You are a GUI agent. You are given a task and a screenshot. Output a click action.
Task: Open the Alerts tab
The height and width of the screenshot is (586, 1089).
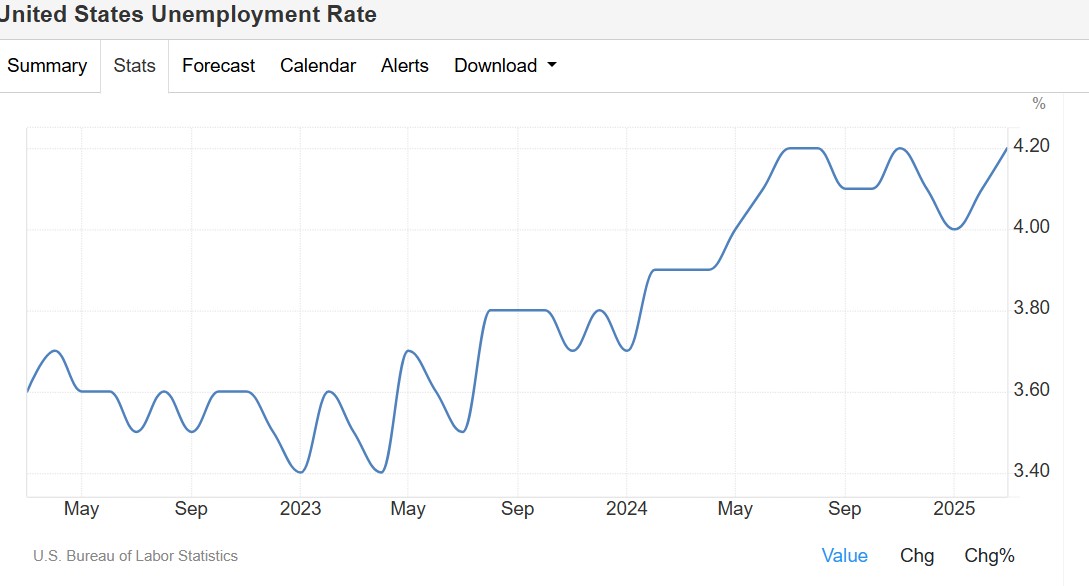pyautogui.click(x=404, y=66)
